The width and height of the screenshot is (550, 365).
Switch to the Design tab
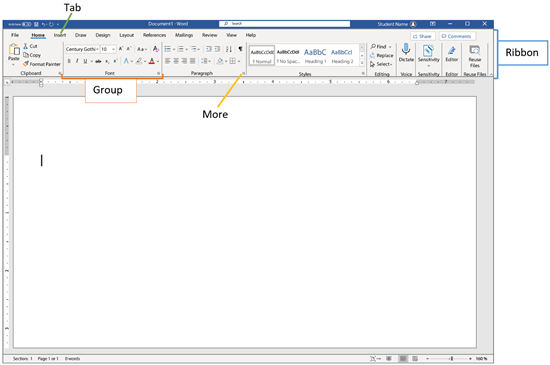pos(103,35)
